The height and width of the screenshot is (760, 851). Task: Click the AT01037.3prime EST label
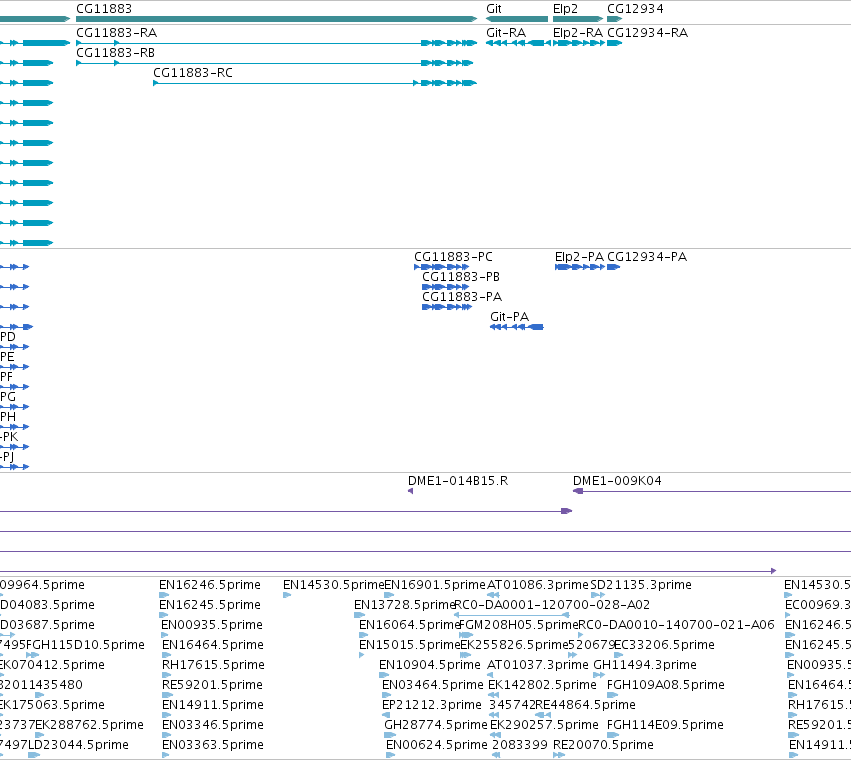tap(537, 665)
